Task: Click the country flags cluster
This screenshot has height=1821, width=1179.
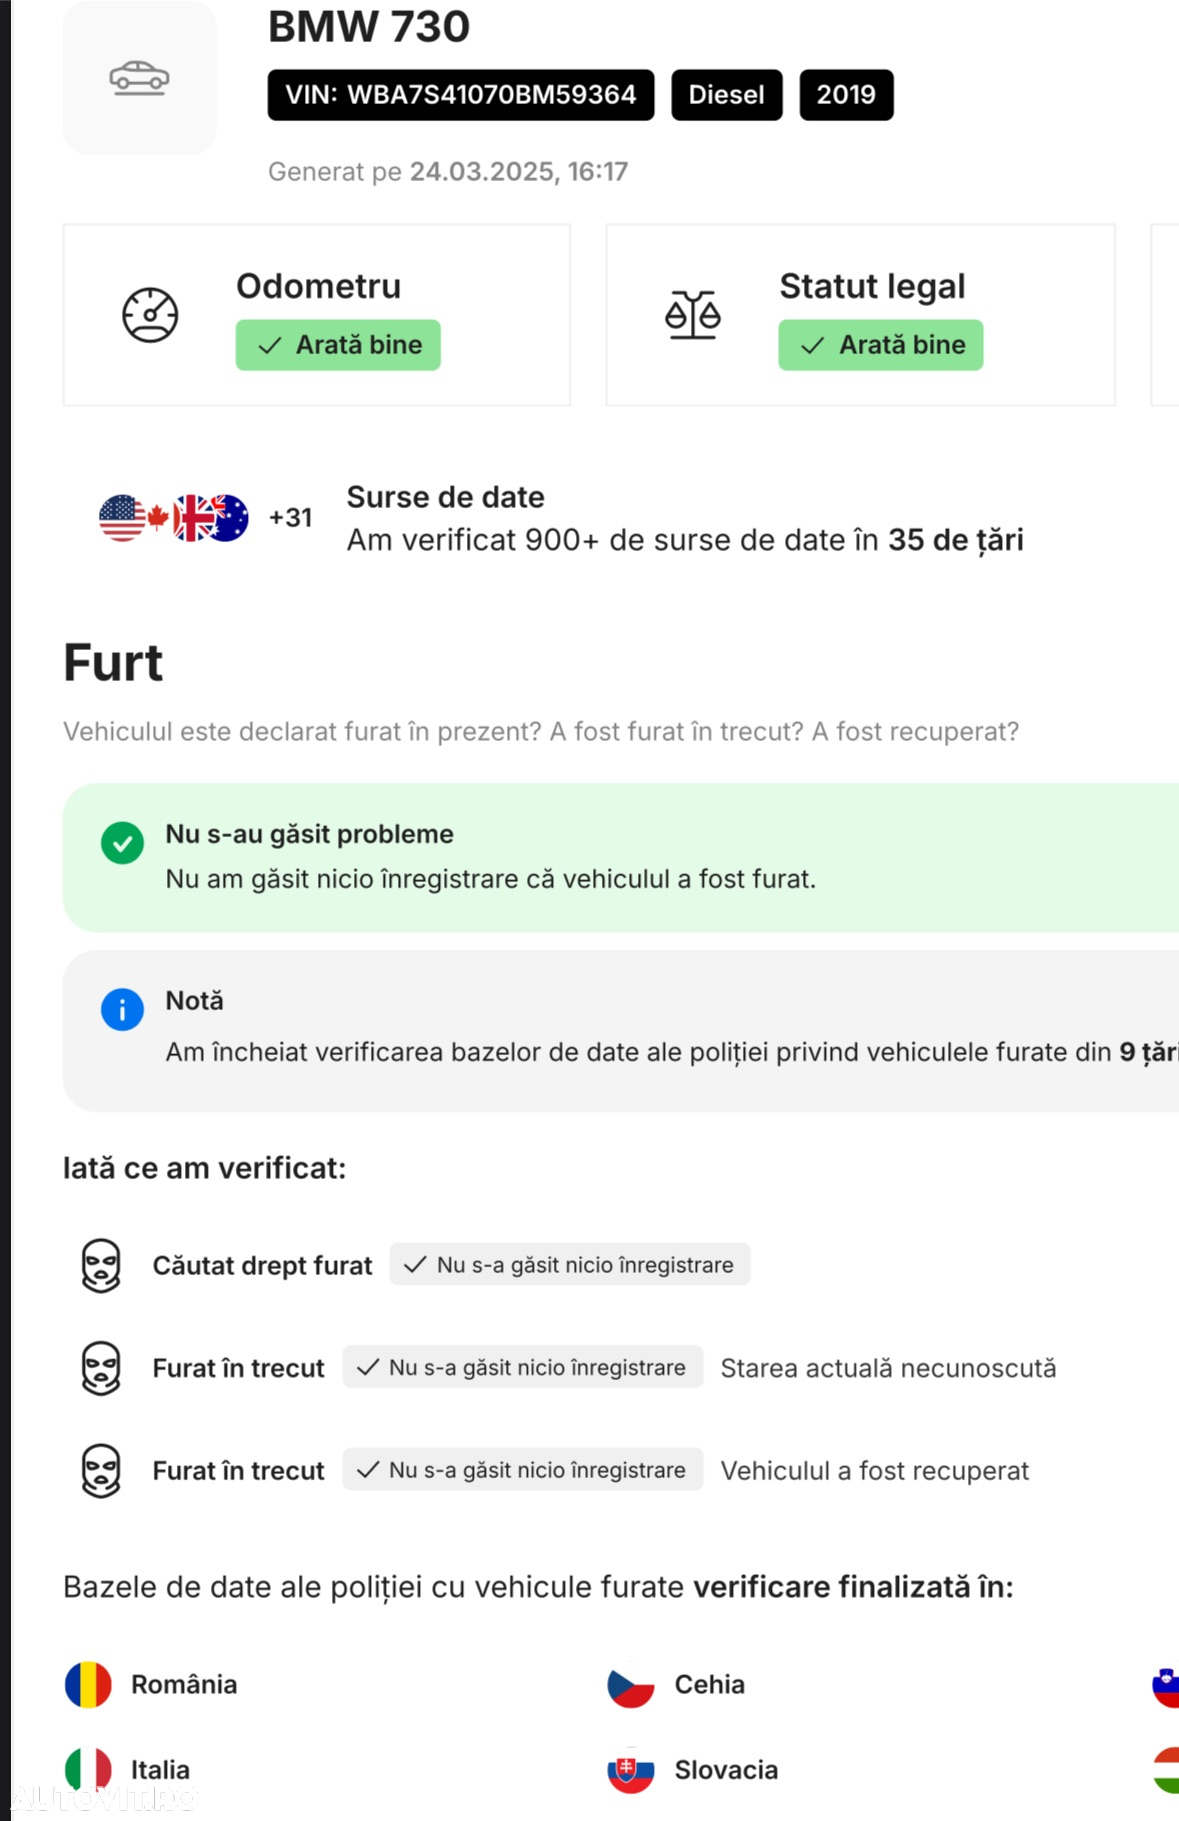Action: (174, 518)
